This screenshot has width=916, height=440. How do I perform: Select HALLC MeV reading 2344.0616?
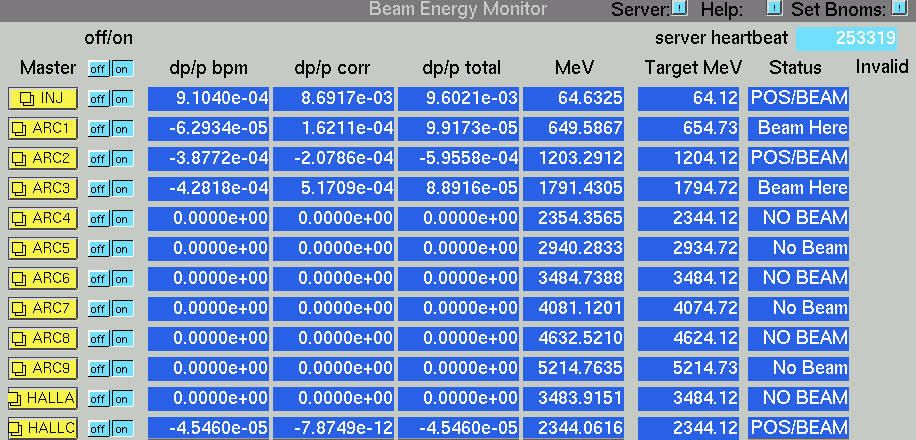click(x=574, y=428)
